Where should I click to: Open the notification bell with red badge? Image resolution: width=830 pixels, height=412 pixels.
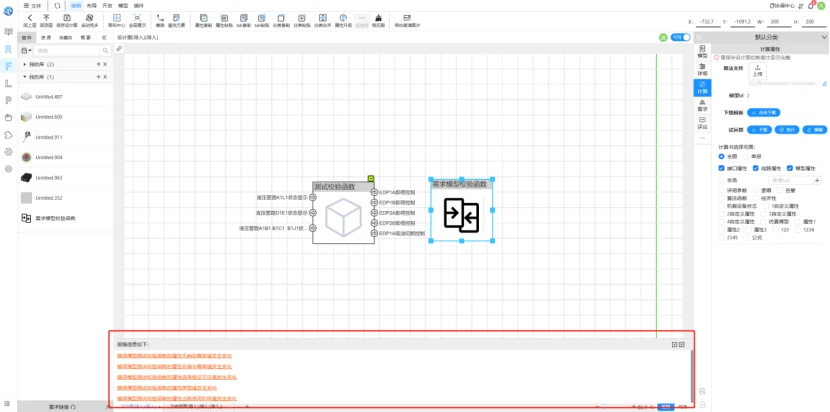coord(811,5)
